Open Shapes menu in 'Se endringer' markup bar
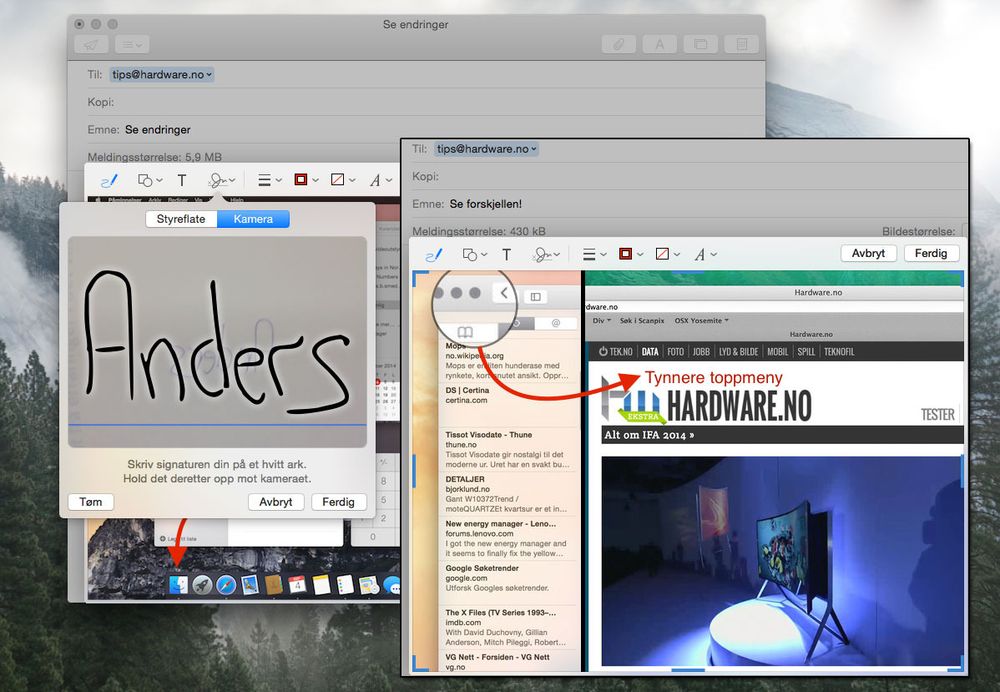 [x=150, y=180]
